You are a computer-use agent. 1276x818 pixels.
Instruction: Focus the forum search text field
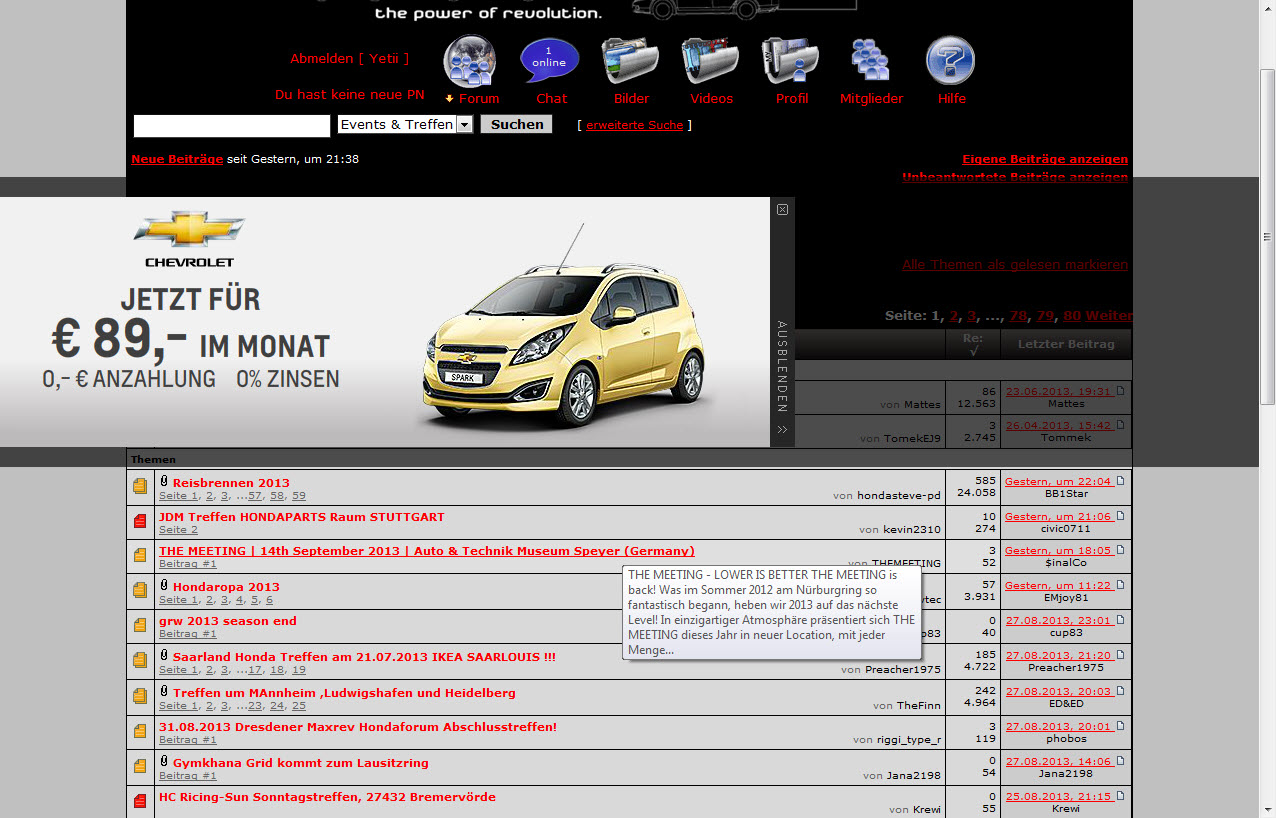coord(232,126)
